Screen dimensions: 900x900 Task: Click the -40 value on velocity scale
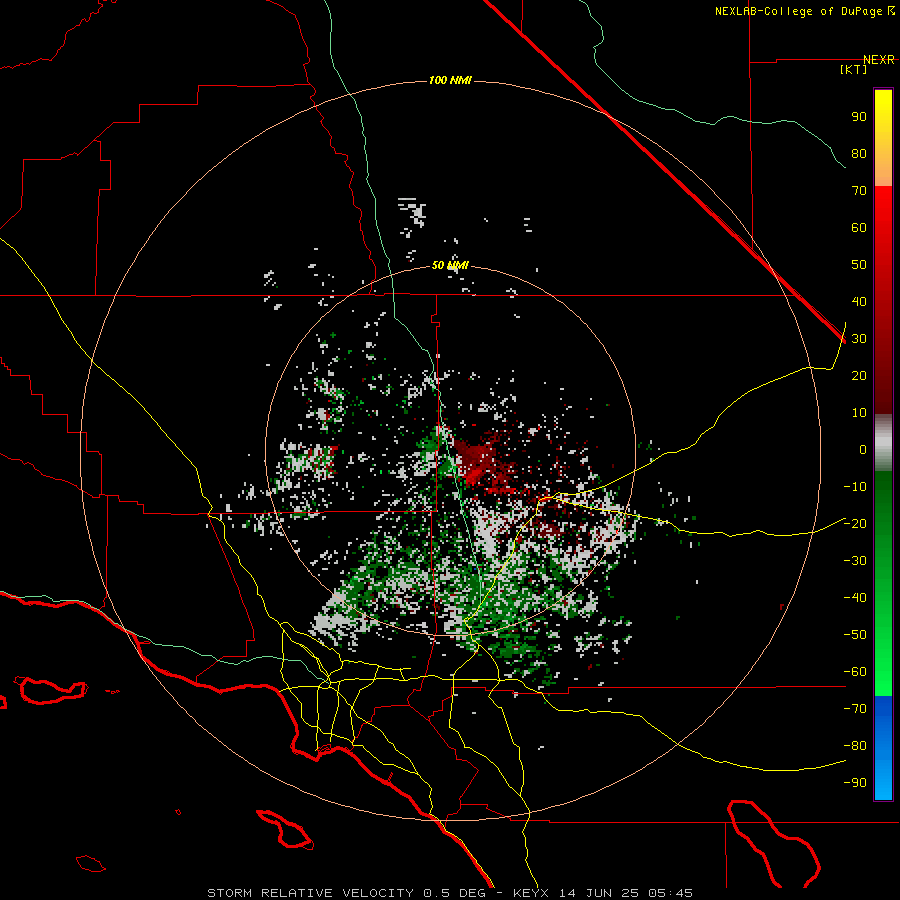tap(855, 598)
